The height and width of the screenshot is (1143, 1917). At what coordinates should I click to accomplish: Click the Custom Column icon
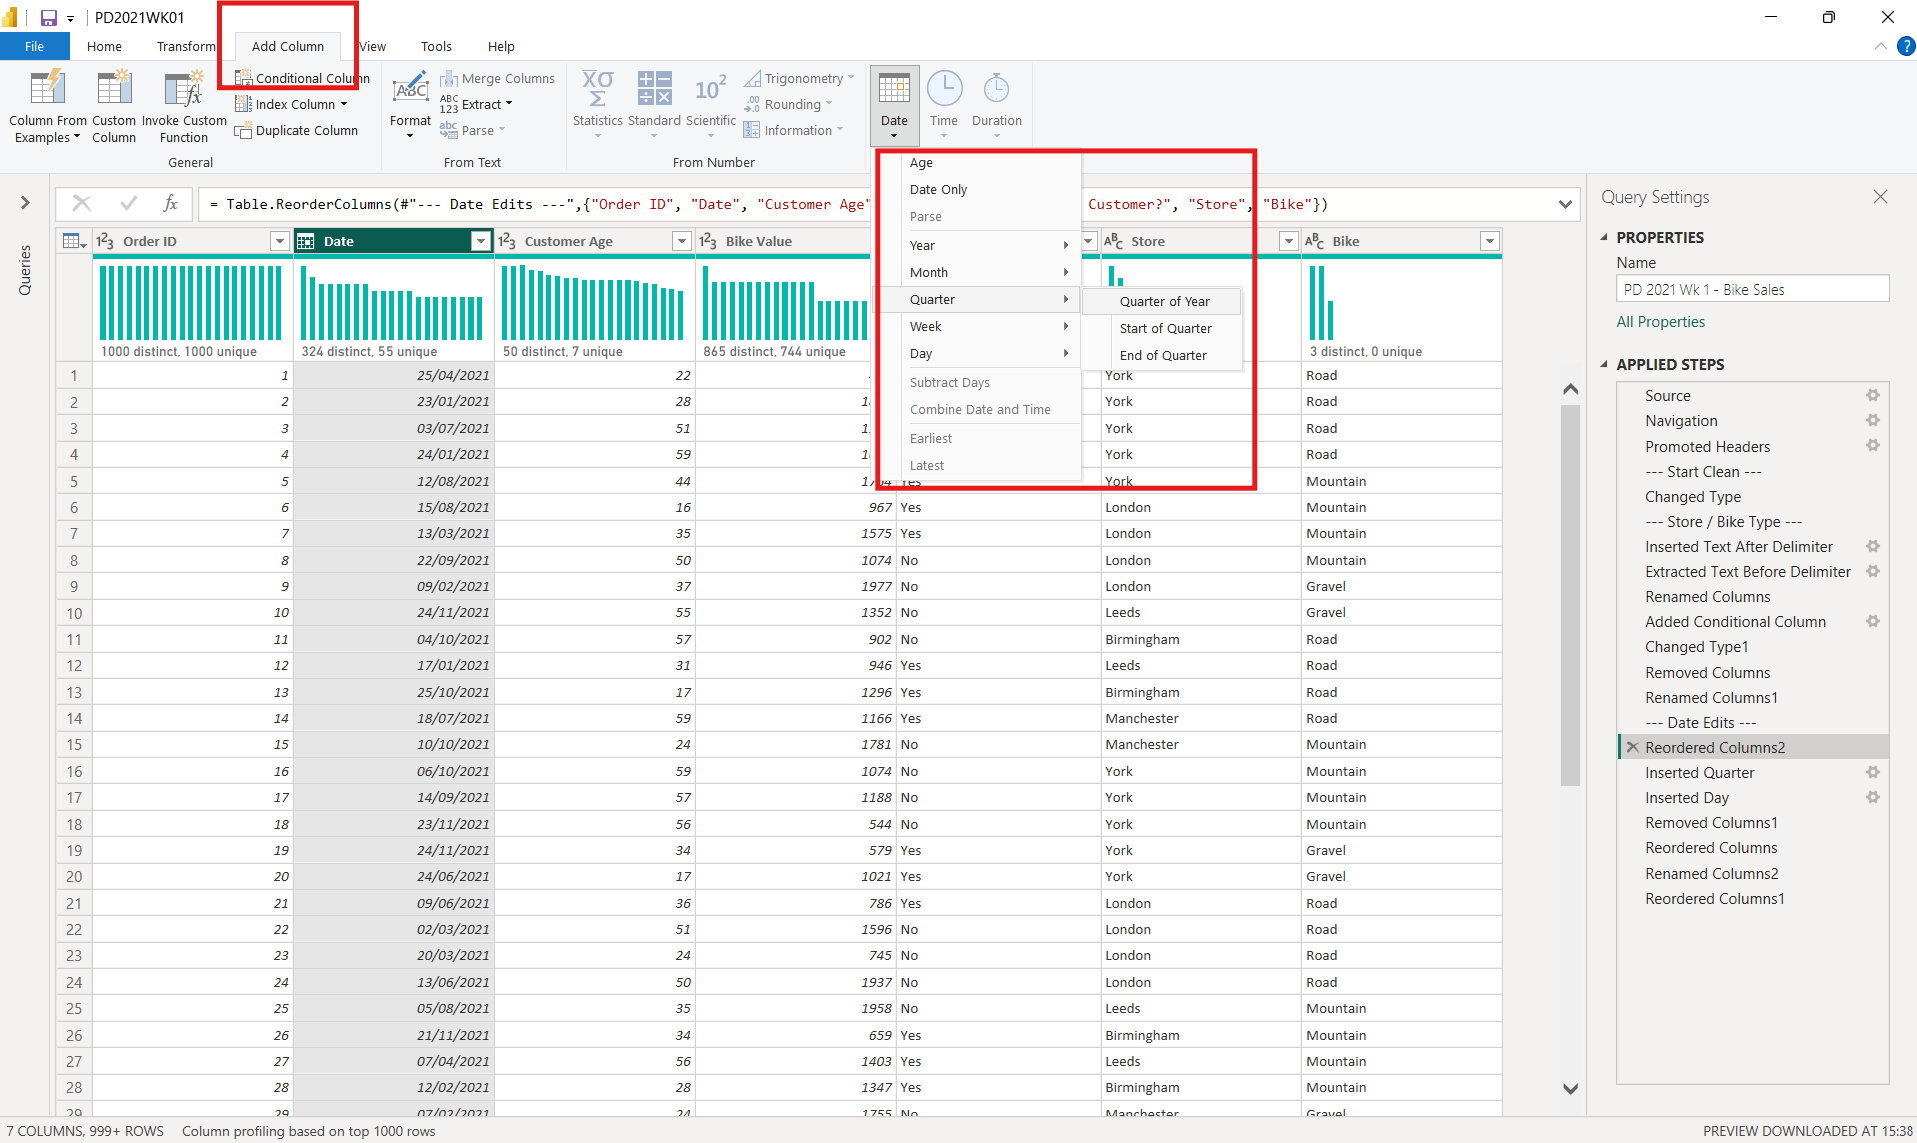(114, 90)
